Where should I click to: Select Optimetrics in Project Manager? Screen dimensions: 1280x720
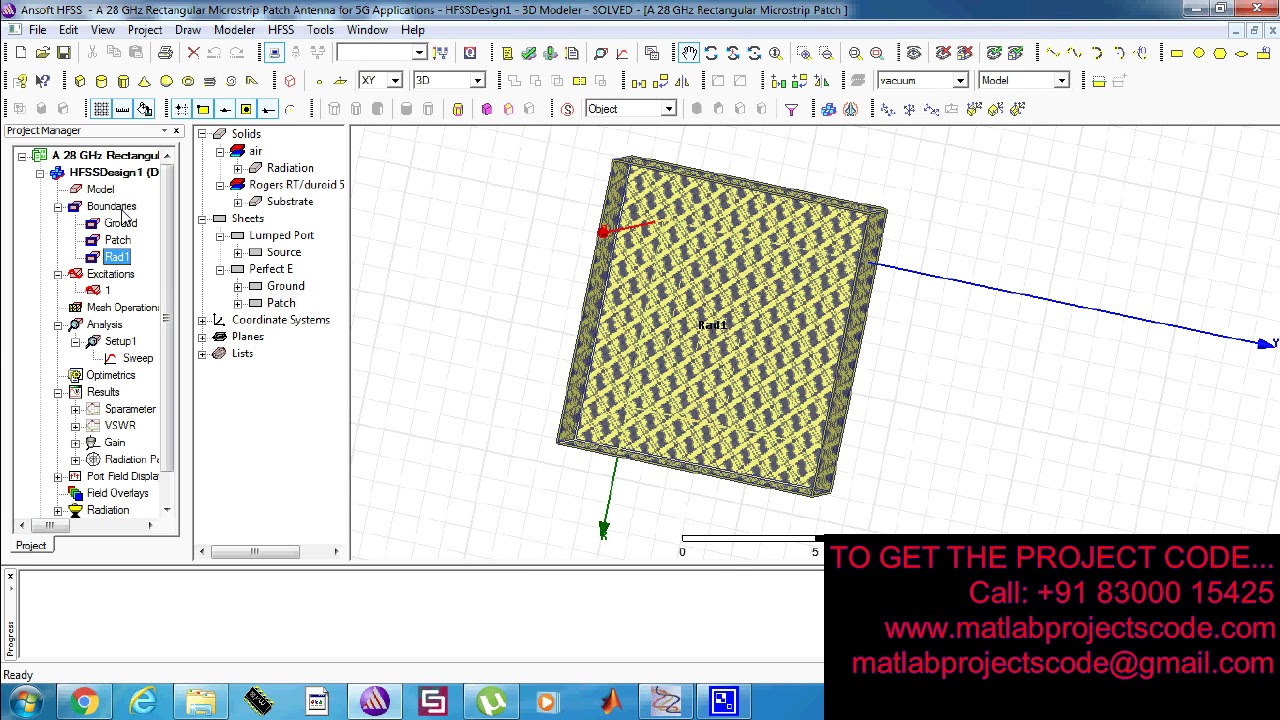click(110, 375)
